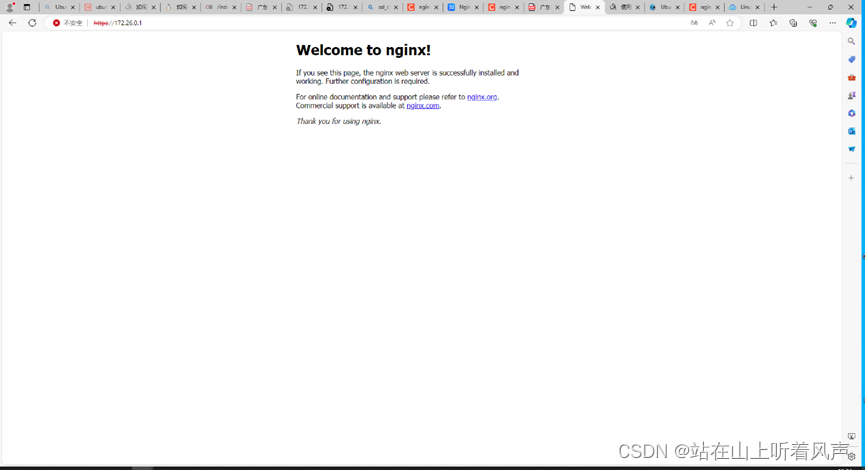
Task: Open the sidebar Outlook icon
Action: [x=851, y=131]
